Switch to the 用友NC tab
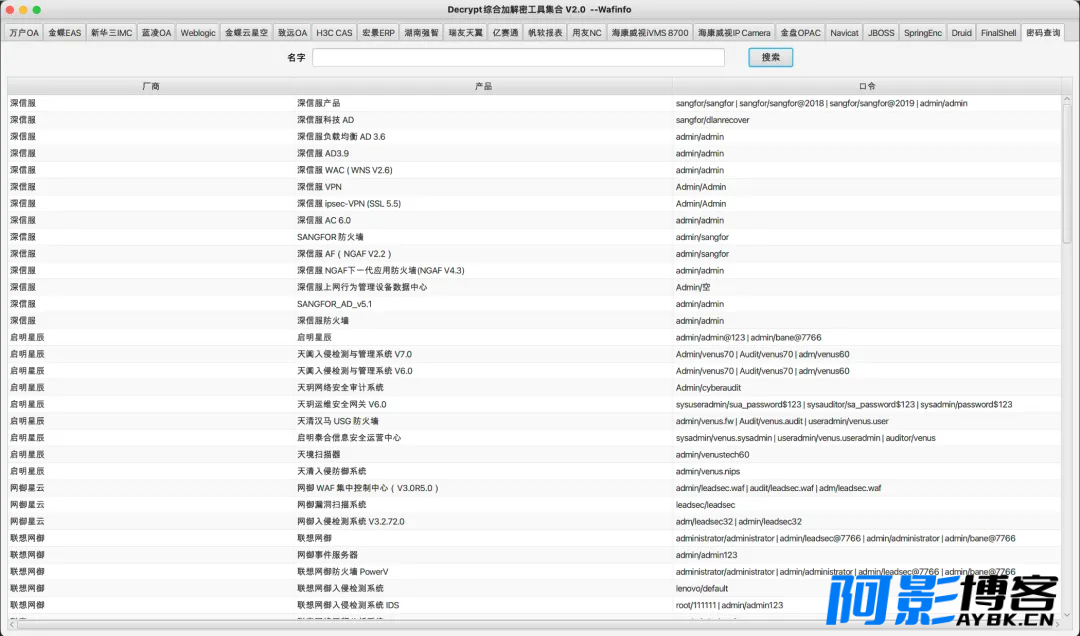 click(x=587, y=32)
